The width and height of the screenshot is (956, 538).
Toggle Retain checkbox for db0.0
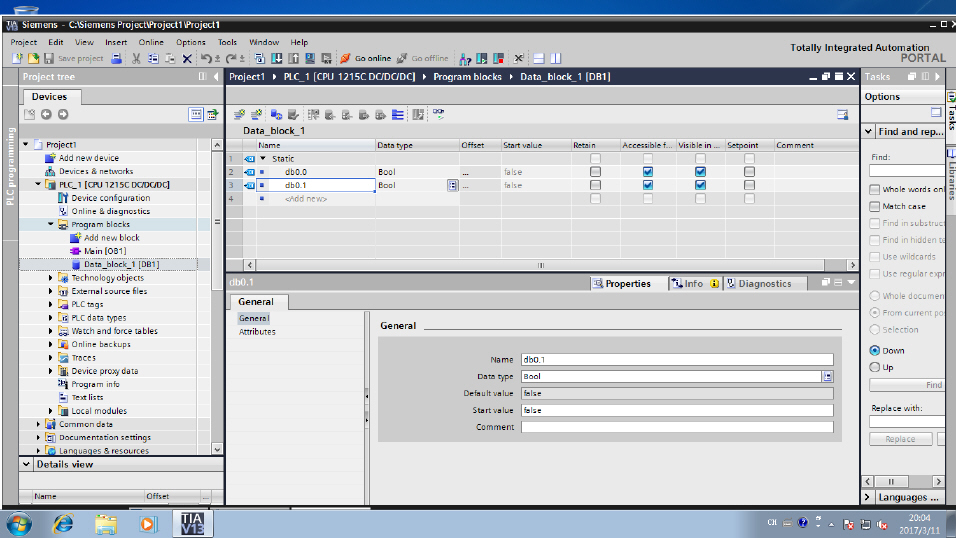click(x=596, y=172)
